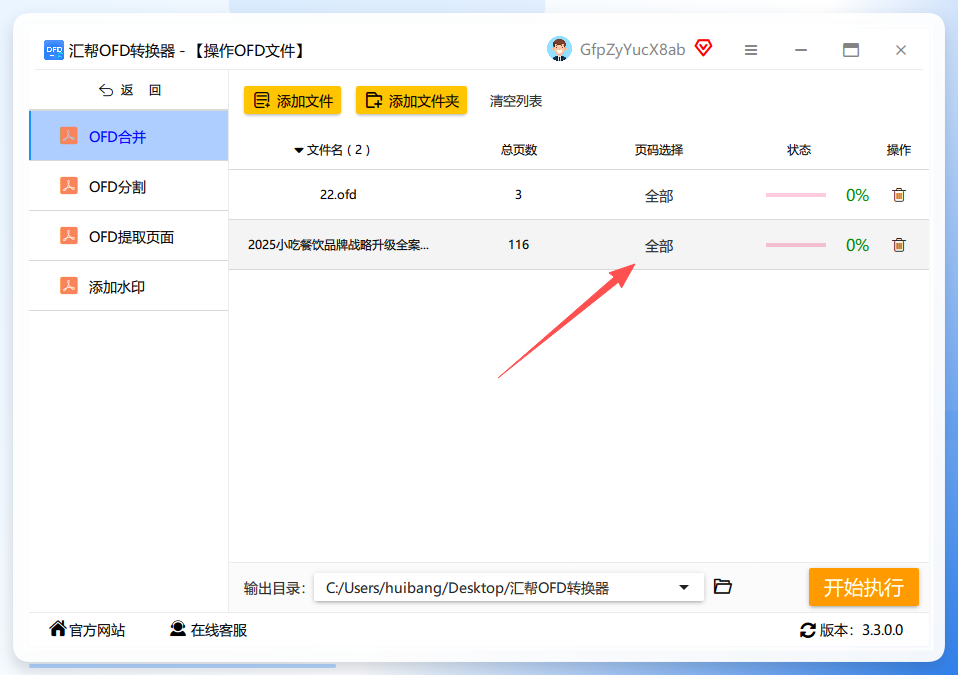Click the orange icon beside OFD分割
The height and width of the screenshot is (675, 958).
click(x=69, y=186)
